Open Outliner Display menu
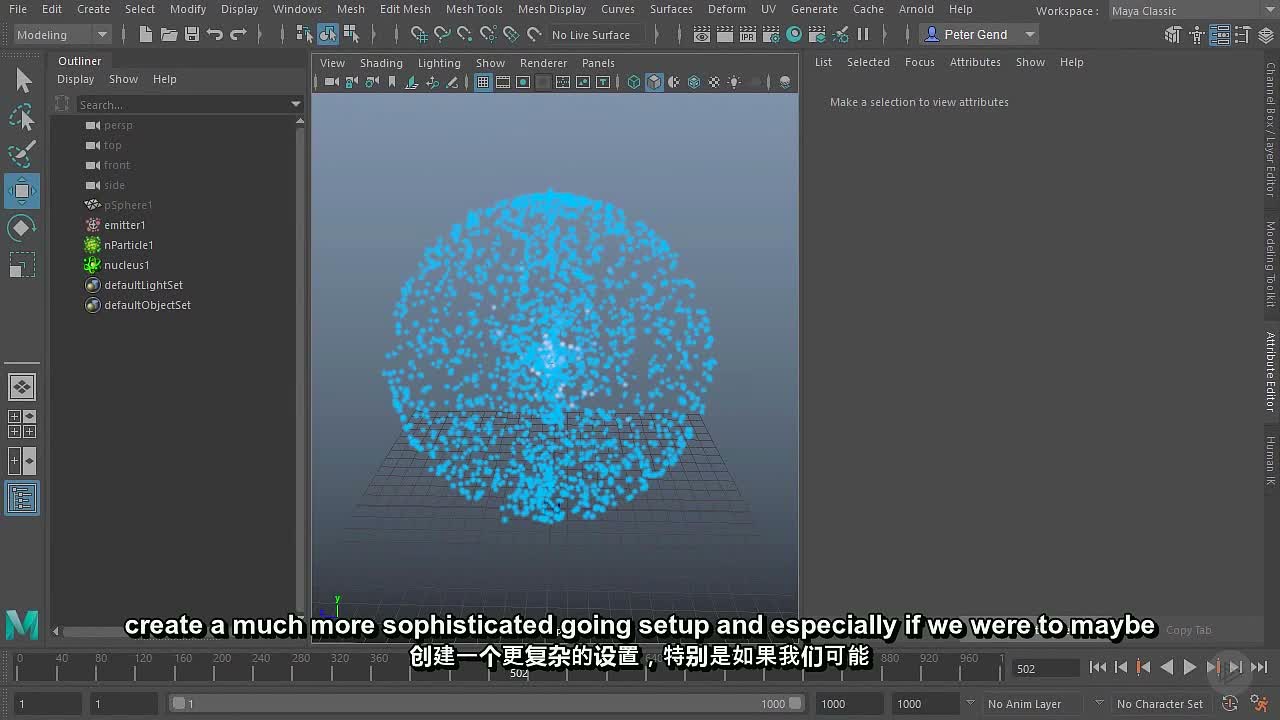 pos(75,79)
